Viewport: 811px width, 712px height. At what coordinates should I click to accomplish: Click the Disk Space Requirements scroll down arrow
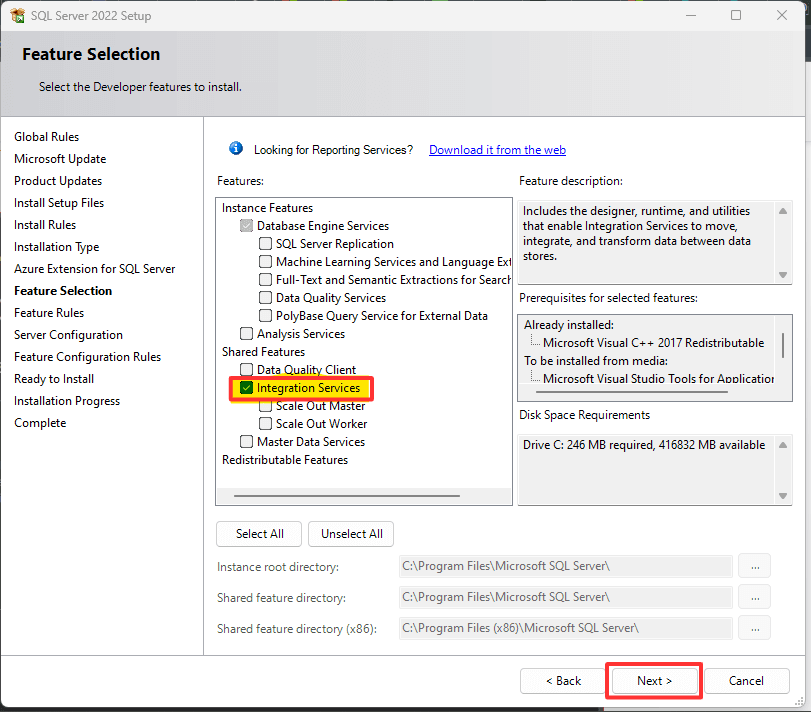[x=783, y=496]
